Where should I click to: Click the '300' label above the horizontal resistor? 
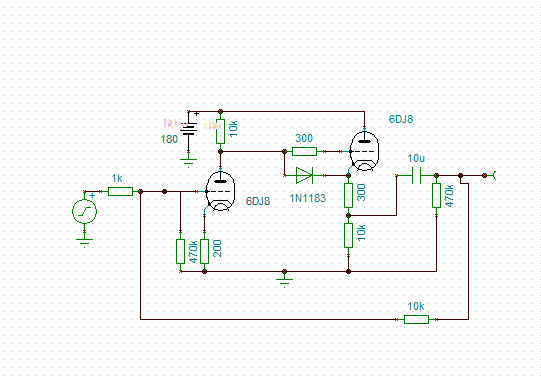304,138
